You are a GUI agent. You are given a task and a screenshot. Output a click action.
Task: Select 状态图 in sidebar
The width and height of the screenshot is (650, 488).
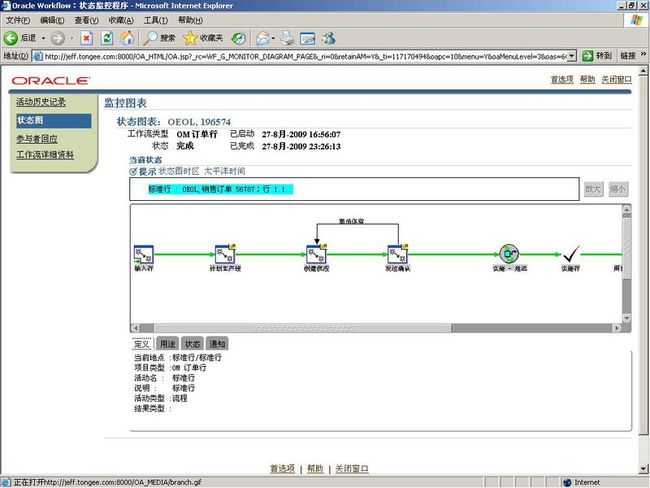click(x=53, y=121)
